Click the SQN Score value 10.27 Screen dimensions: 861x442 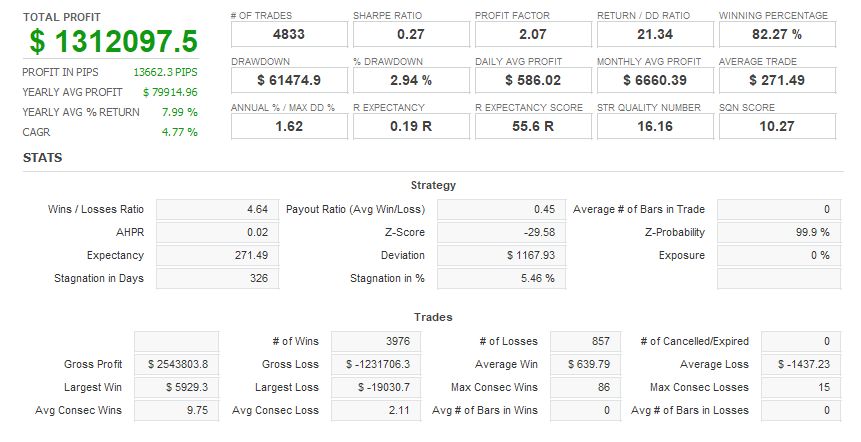click(x=776, y=126)
